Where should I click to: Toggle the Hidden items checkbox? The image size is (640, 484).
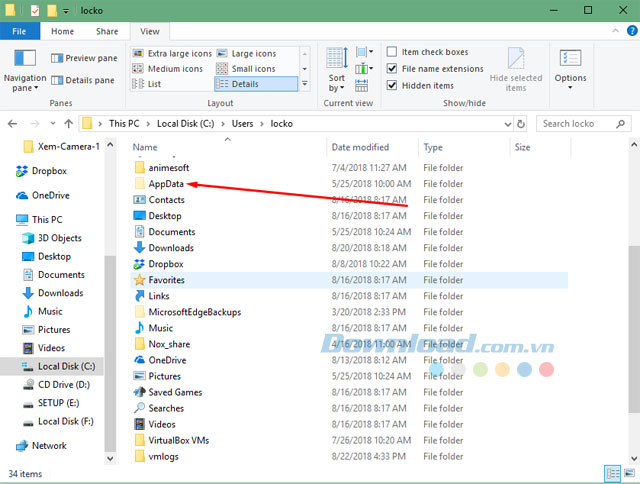tap(393, 86)
